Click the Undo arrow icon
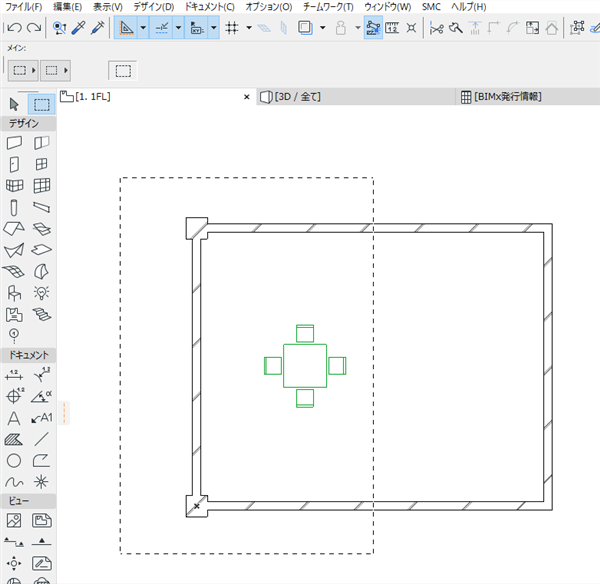This screenshot has width=600, height=584. point(15,28)
